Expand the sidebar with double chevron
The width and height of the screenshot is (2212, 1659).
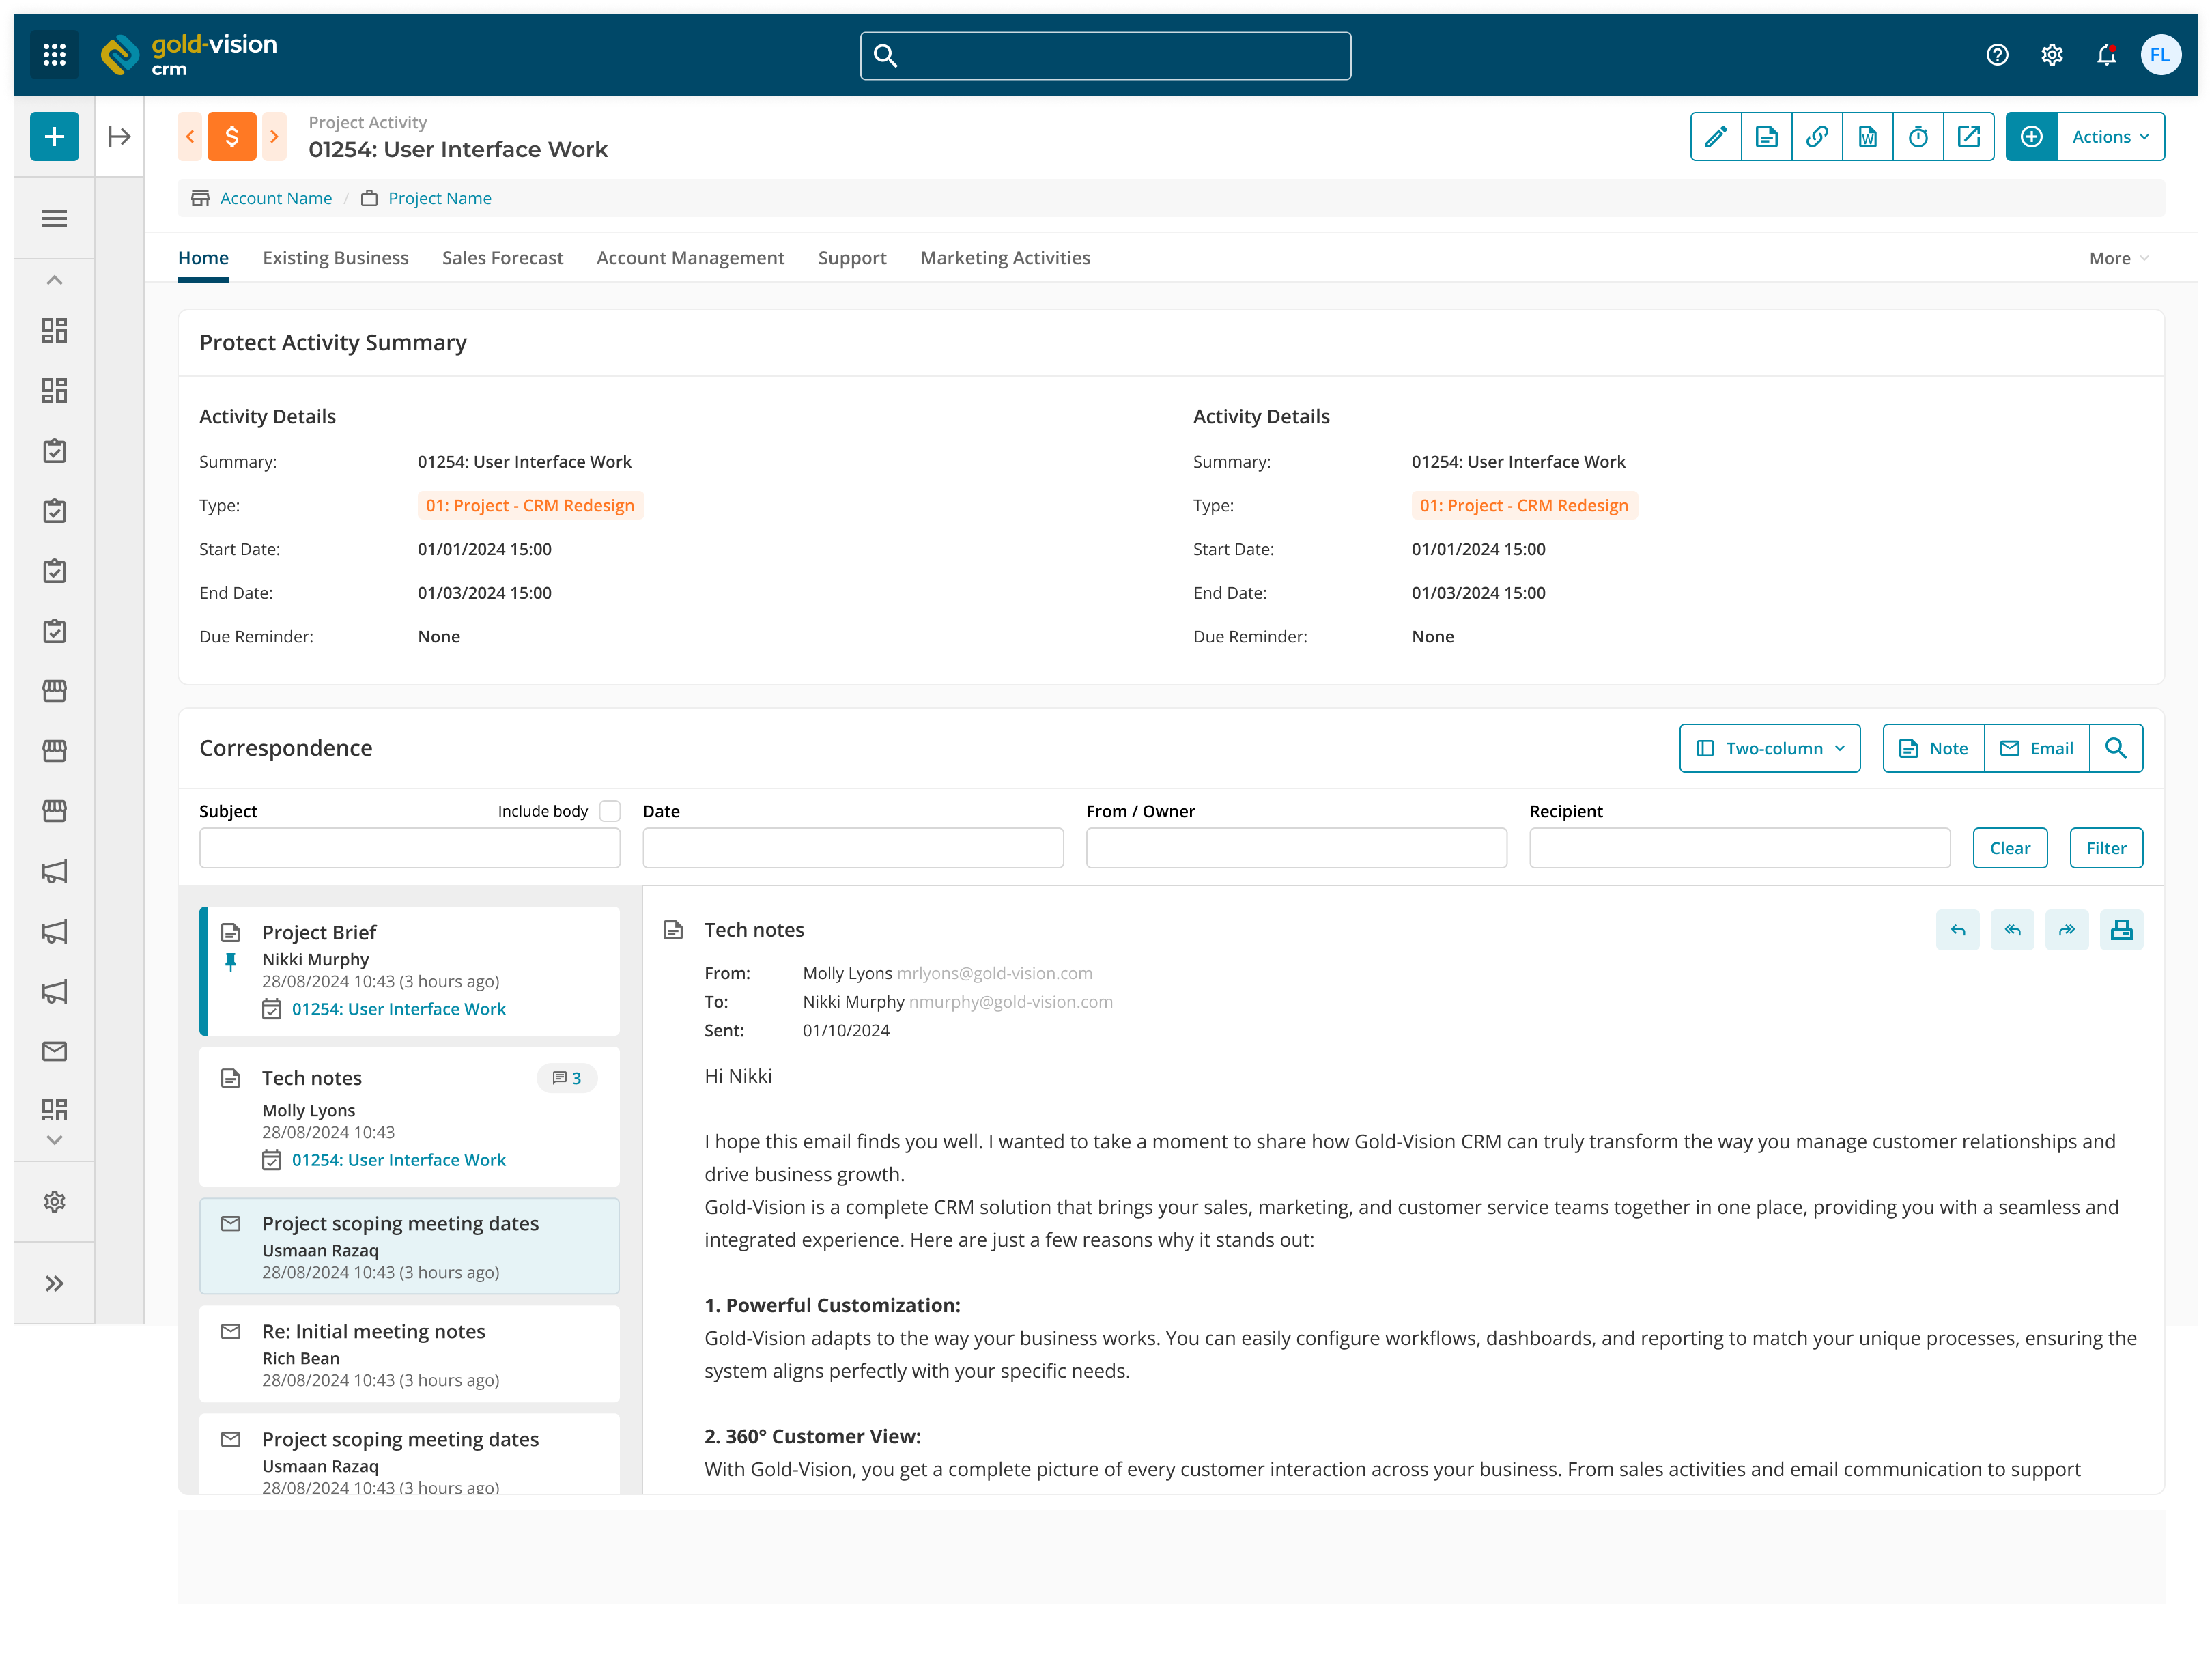pos(54,1283)
